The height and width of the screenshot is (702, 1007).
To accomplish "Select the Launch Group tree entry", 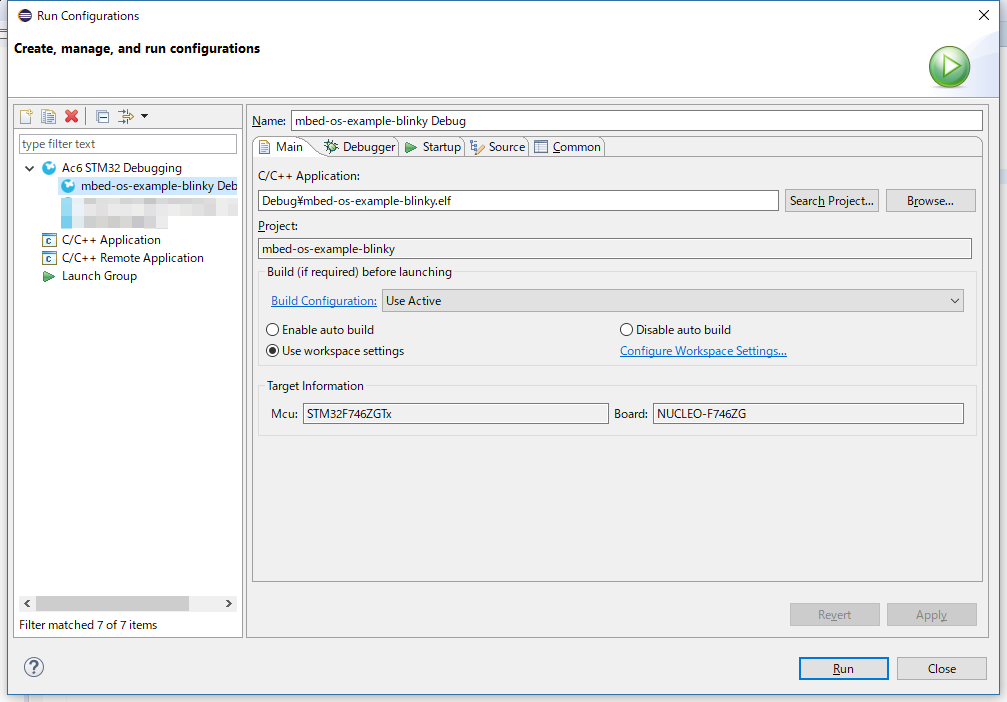I will pos(99,276).
